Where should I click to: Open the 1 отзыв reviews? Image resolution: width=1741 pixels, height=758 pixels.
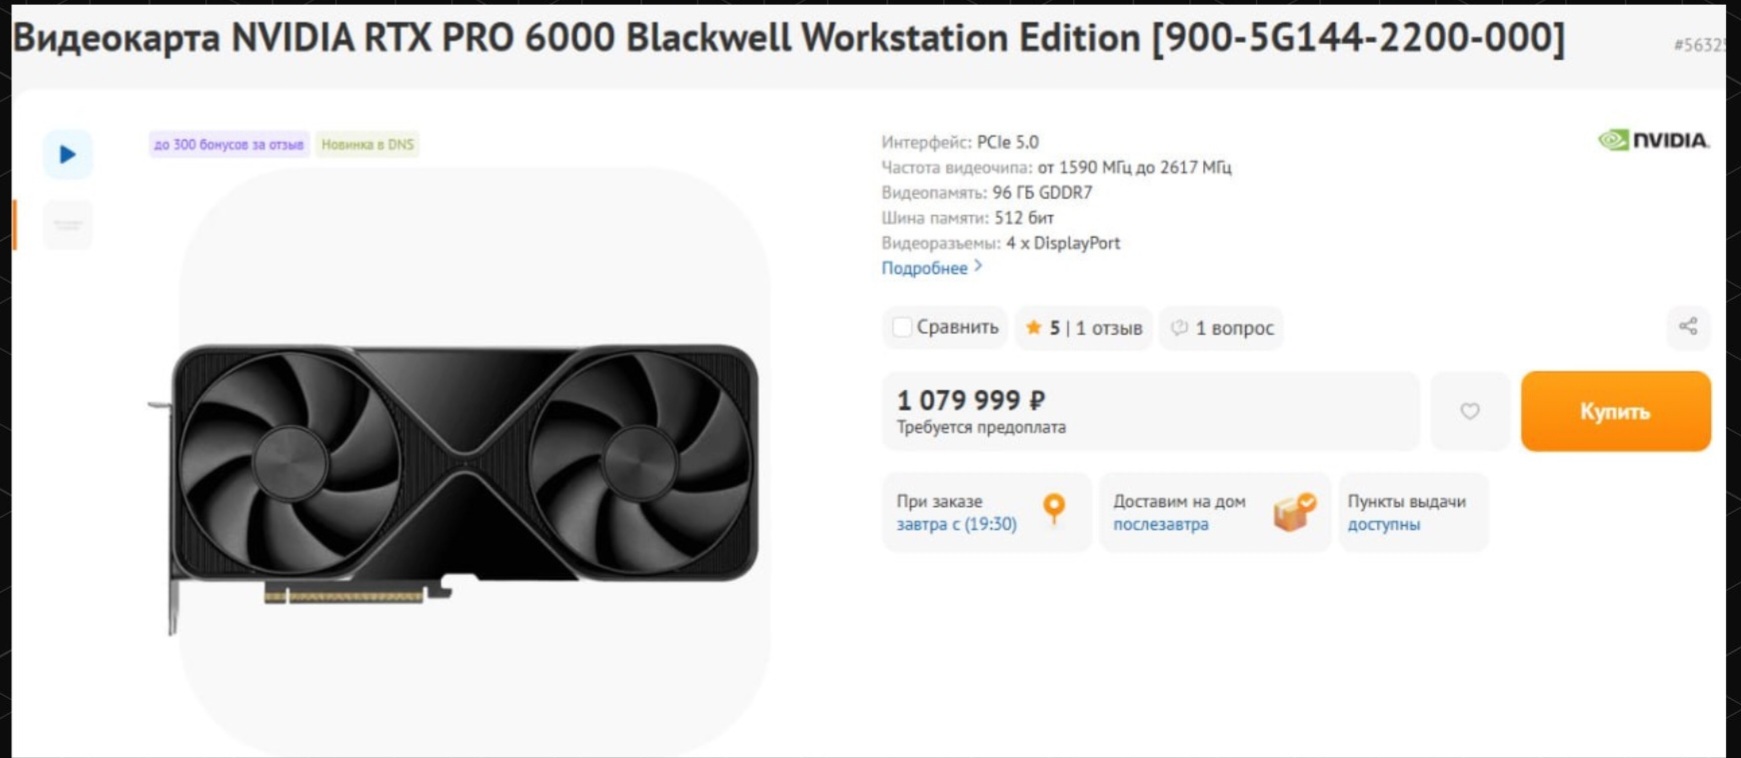coord(1108,328)
